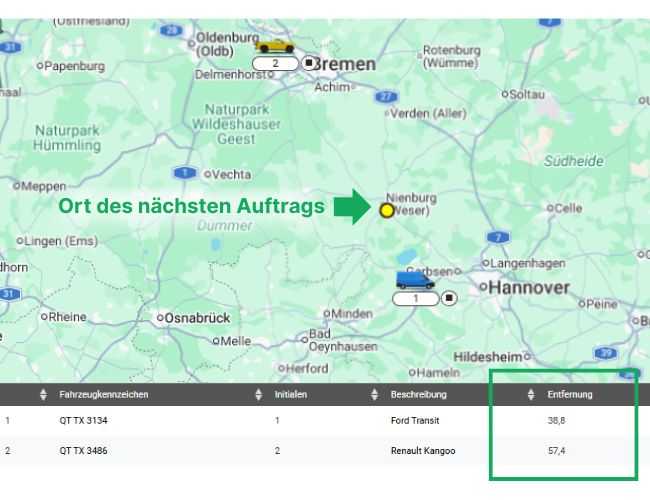Click the A27 highway shield near Achim

[386, 97]
